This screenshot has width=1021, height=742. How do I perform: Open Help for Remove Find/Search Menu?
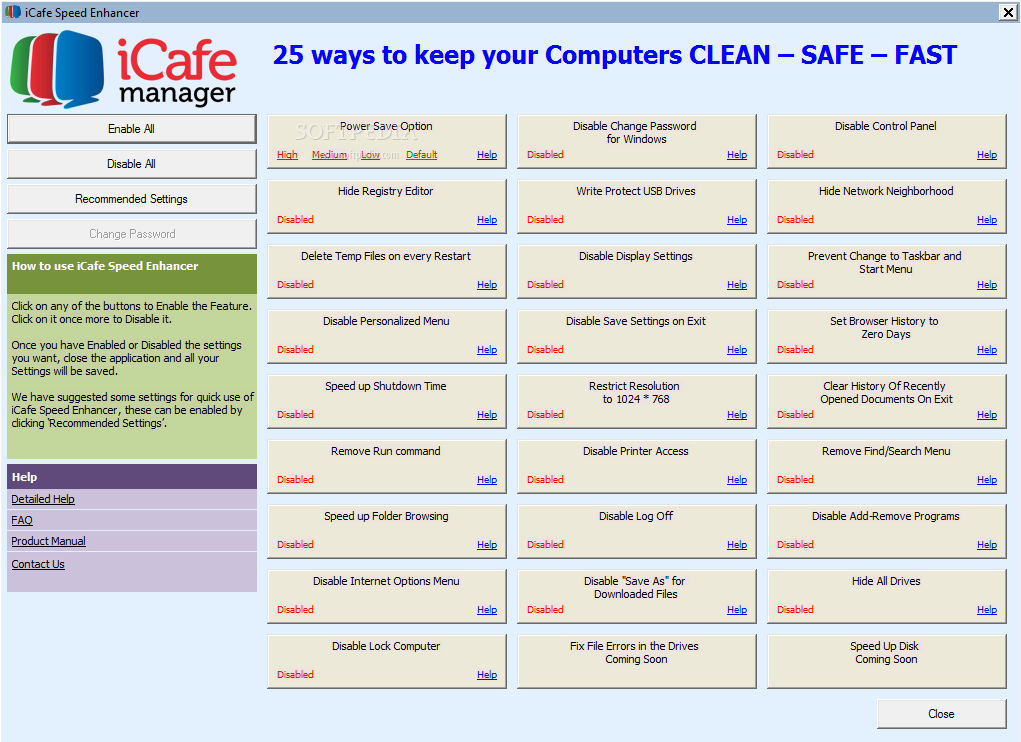(987, 480)
